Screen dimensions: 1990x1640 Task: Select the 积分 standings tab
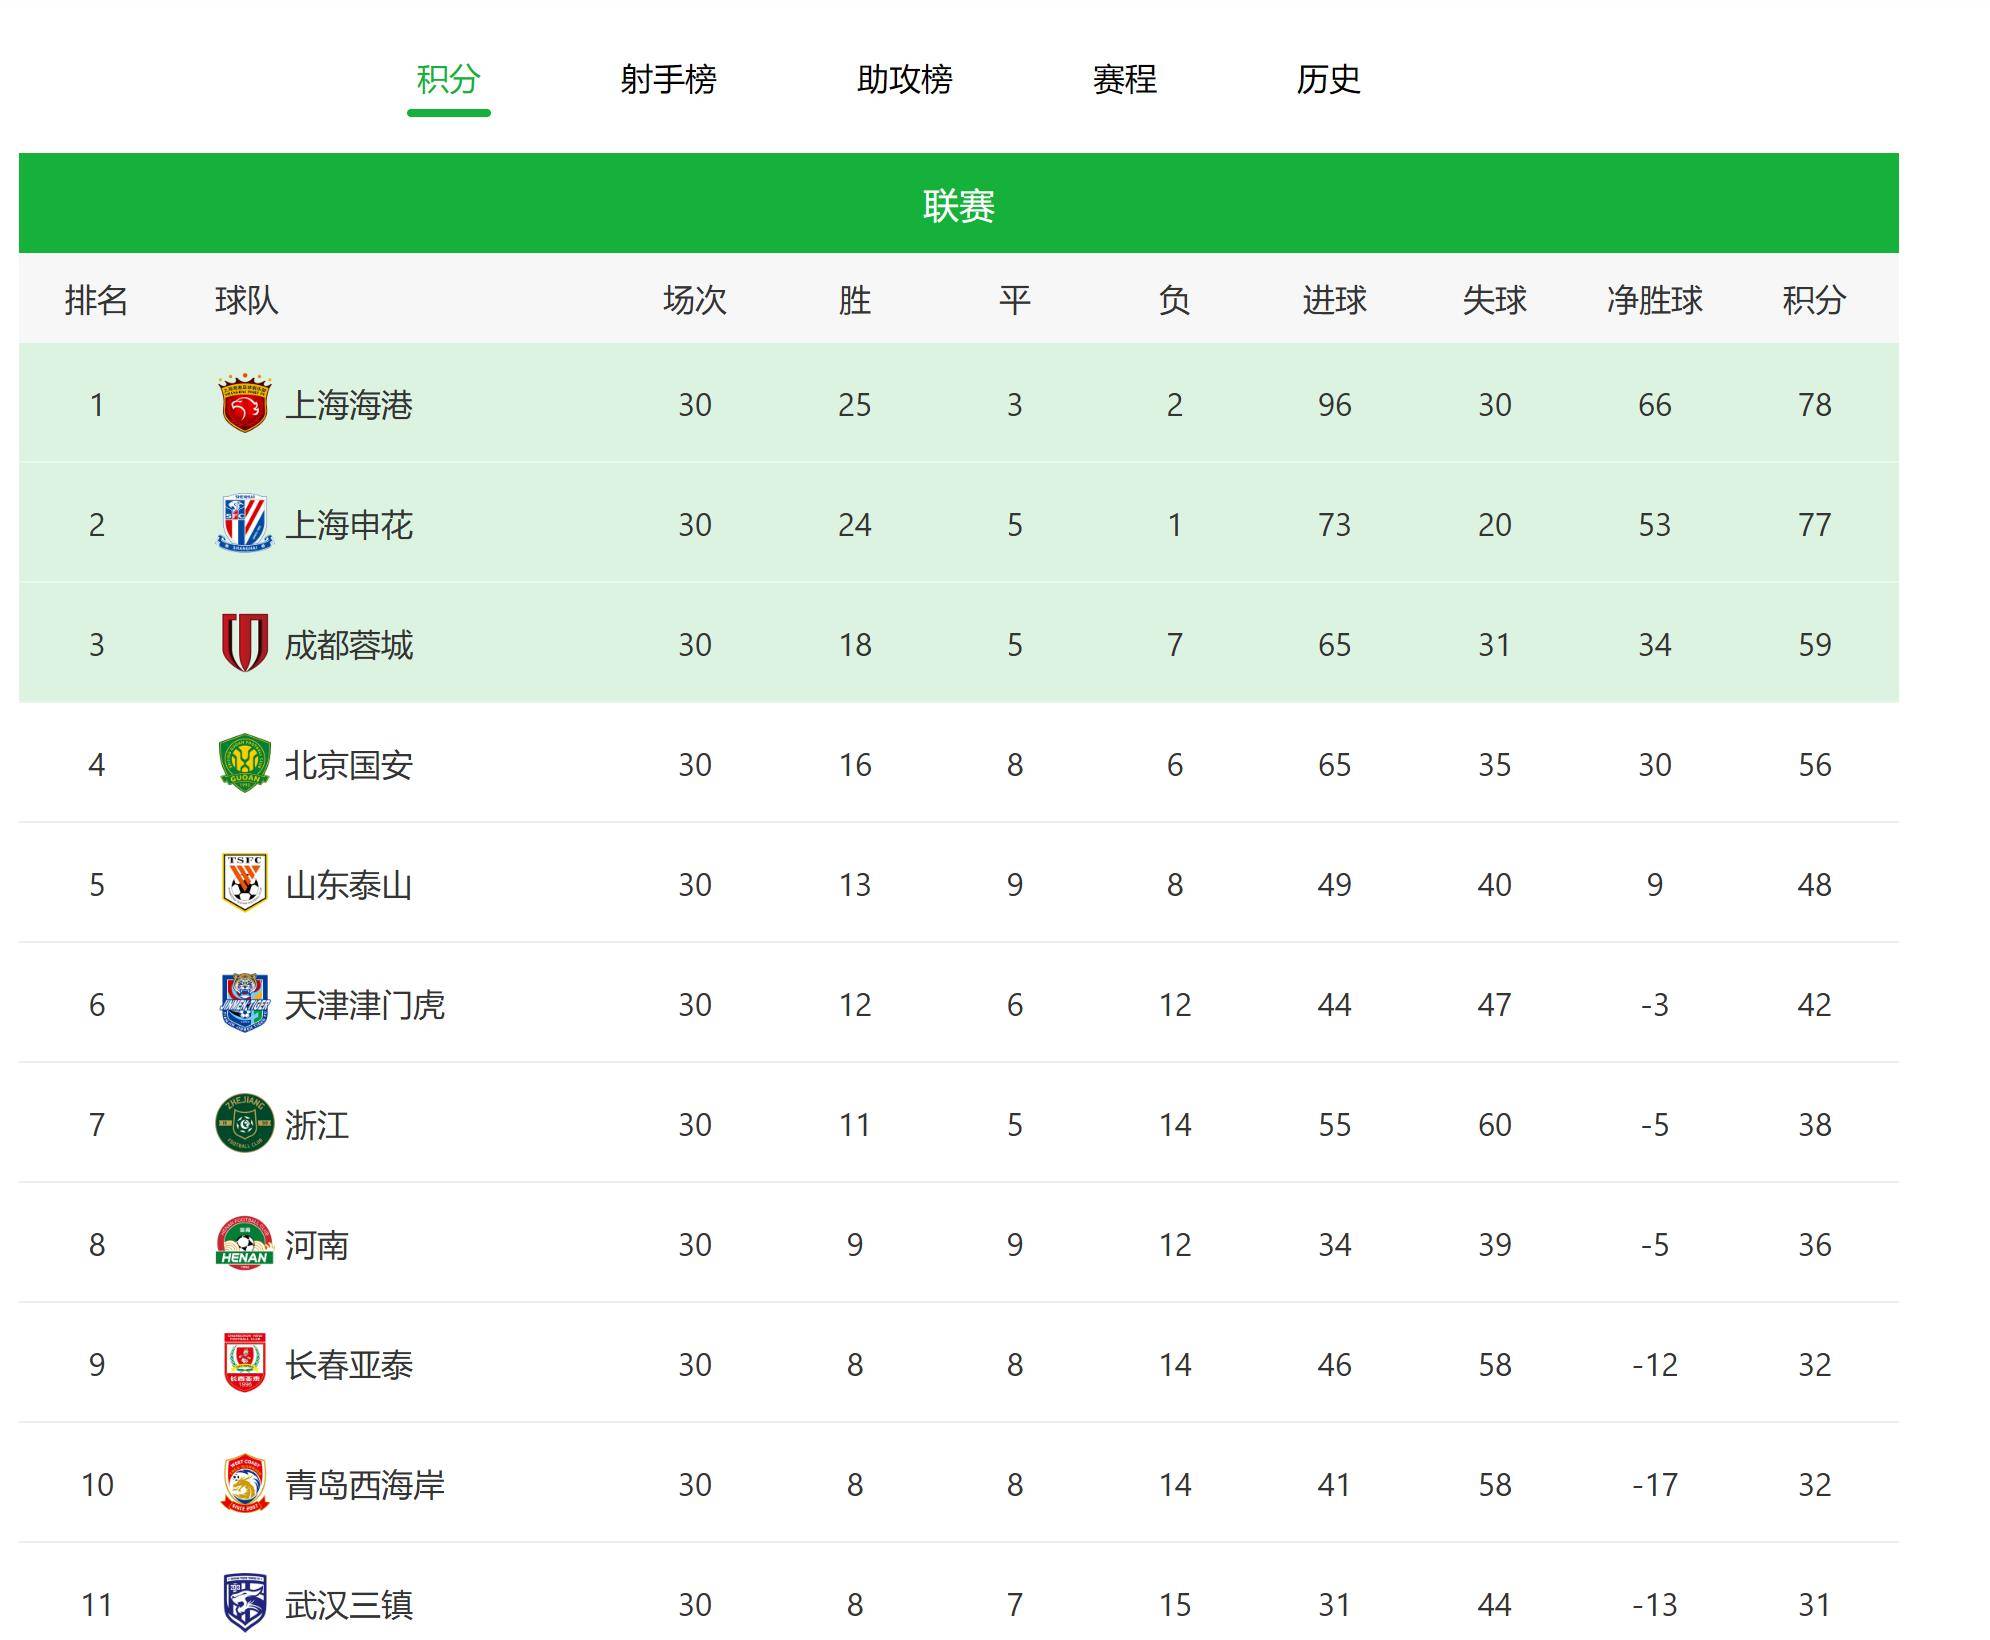(448, 79)
